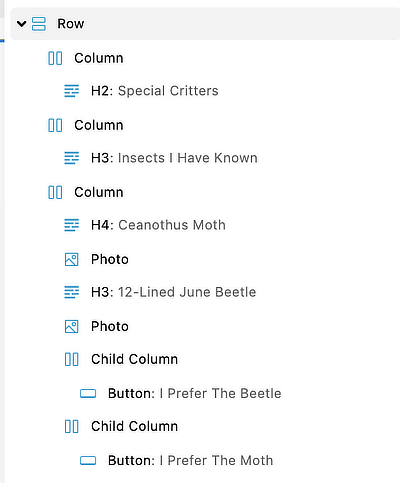The height and width of the screenshot is (483, 400).
Task: Click the photo icon below Ceanothus Moth
Action: tap(72, 259)
